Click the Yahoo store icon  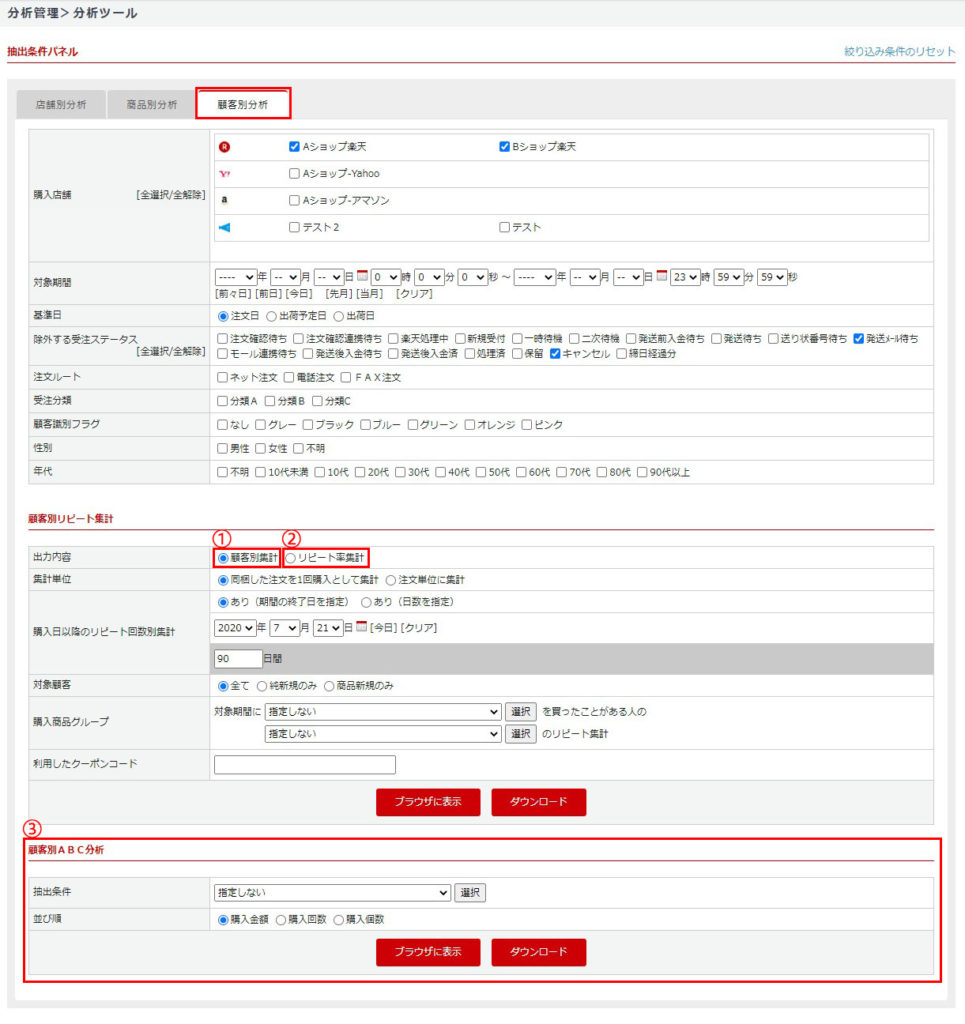click(x=225, y=174)
